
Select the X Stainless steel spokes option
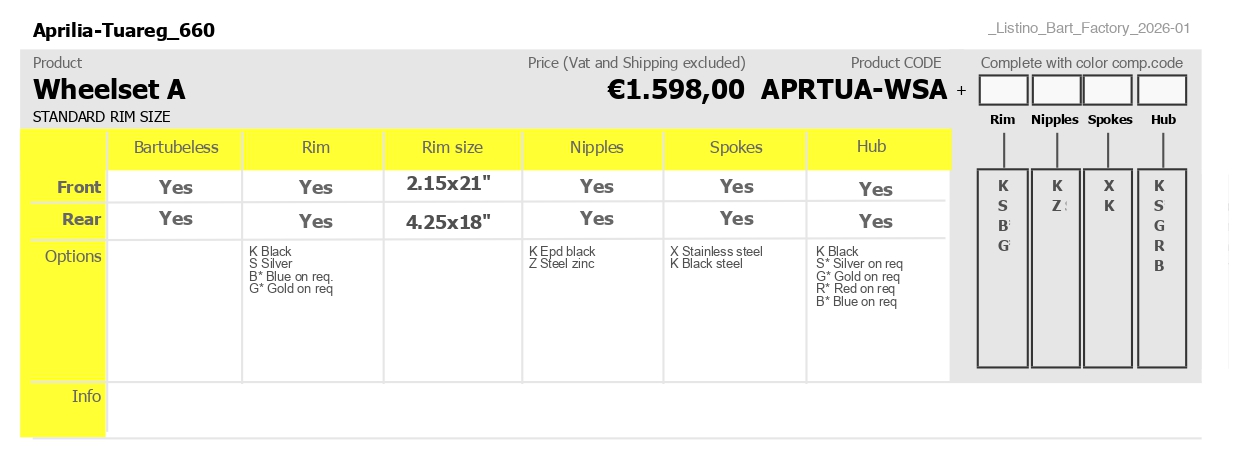coord(716,252)
